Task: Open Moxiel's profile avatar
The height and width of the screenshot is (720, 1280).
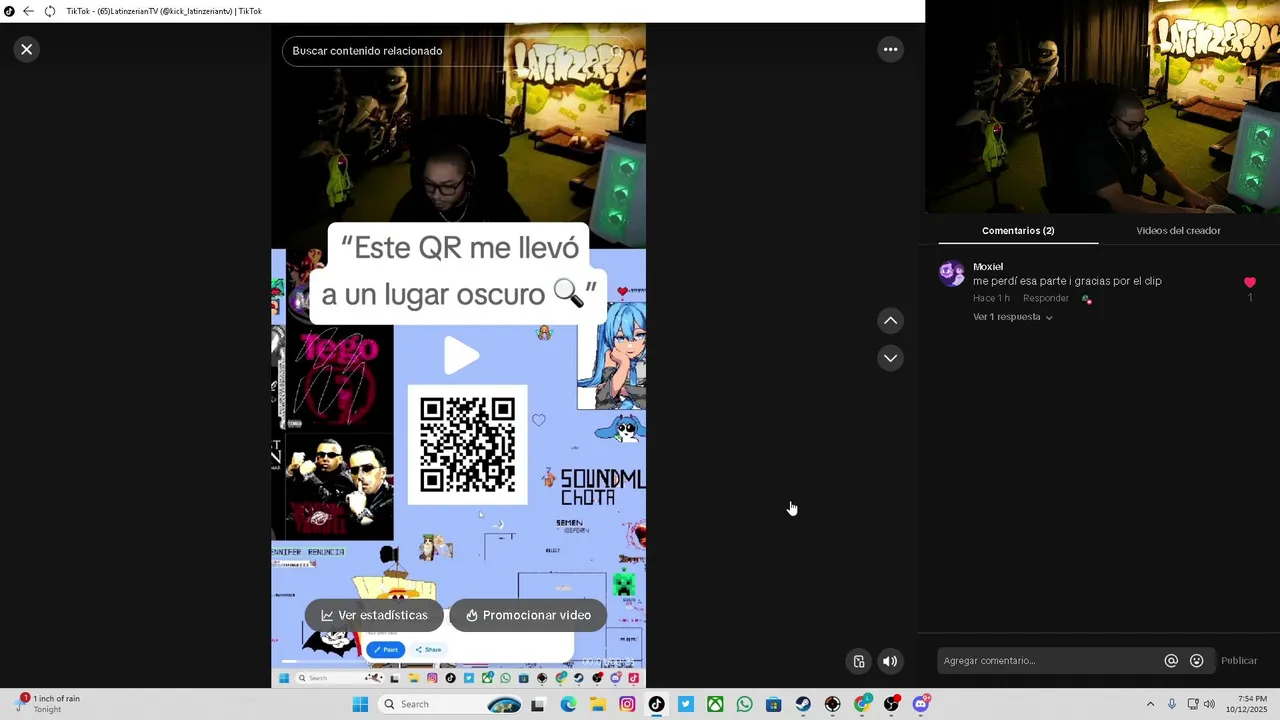Action: [x=952, y=273]
